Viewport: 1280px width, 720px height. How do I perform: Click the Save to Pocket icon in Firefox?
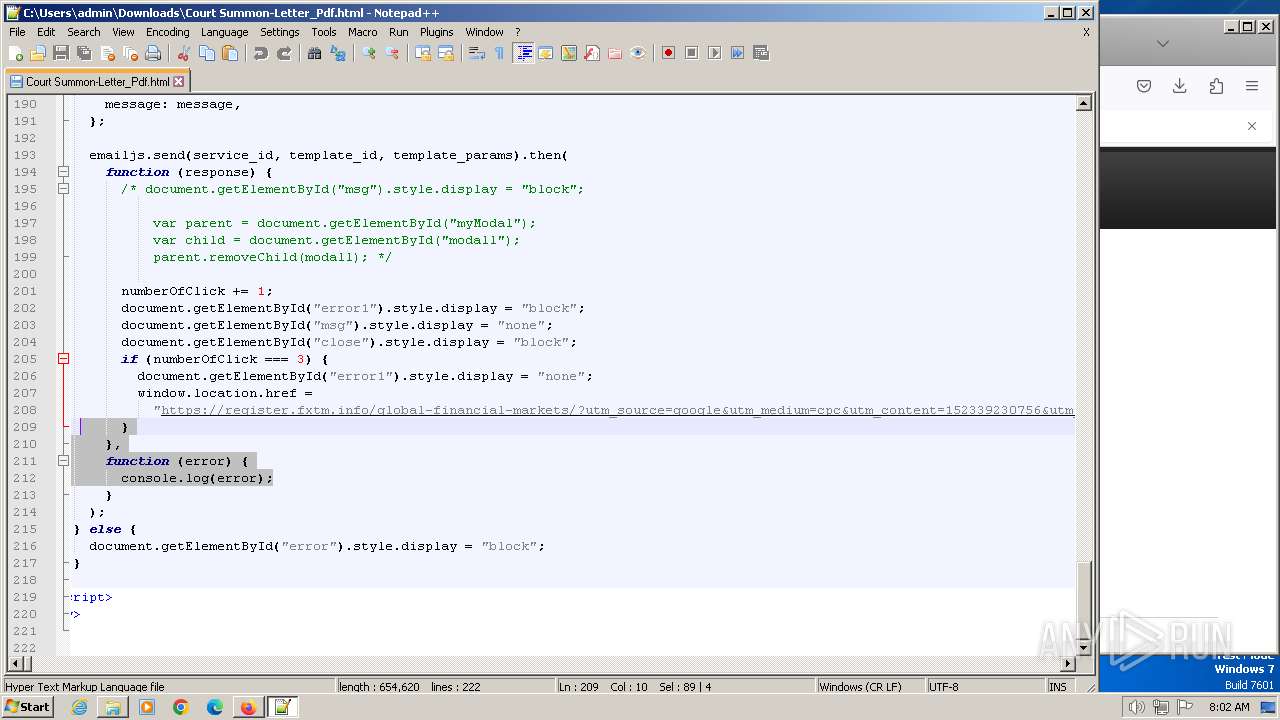(x=1144, y=86)
